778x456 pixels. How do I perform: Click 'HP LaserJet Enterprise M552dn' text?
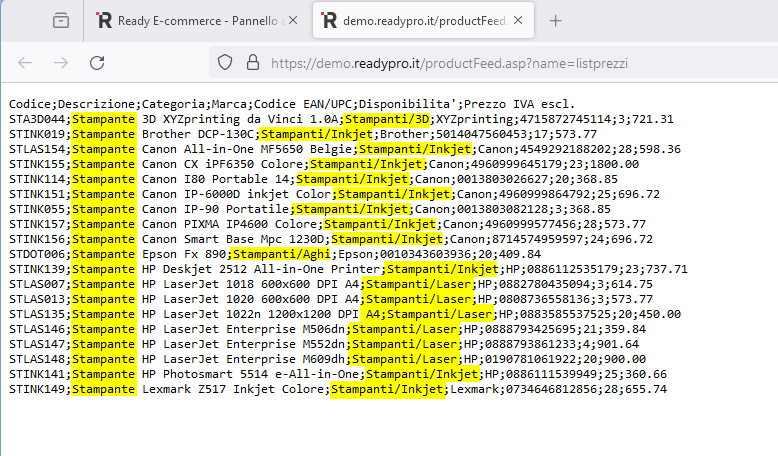pos(243,344)
